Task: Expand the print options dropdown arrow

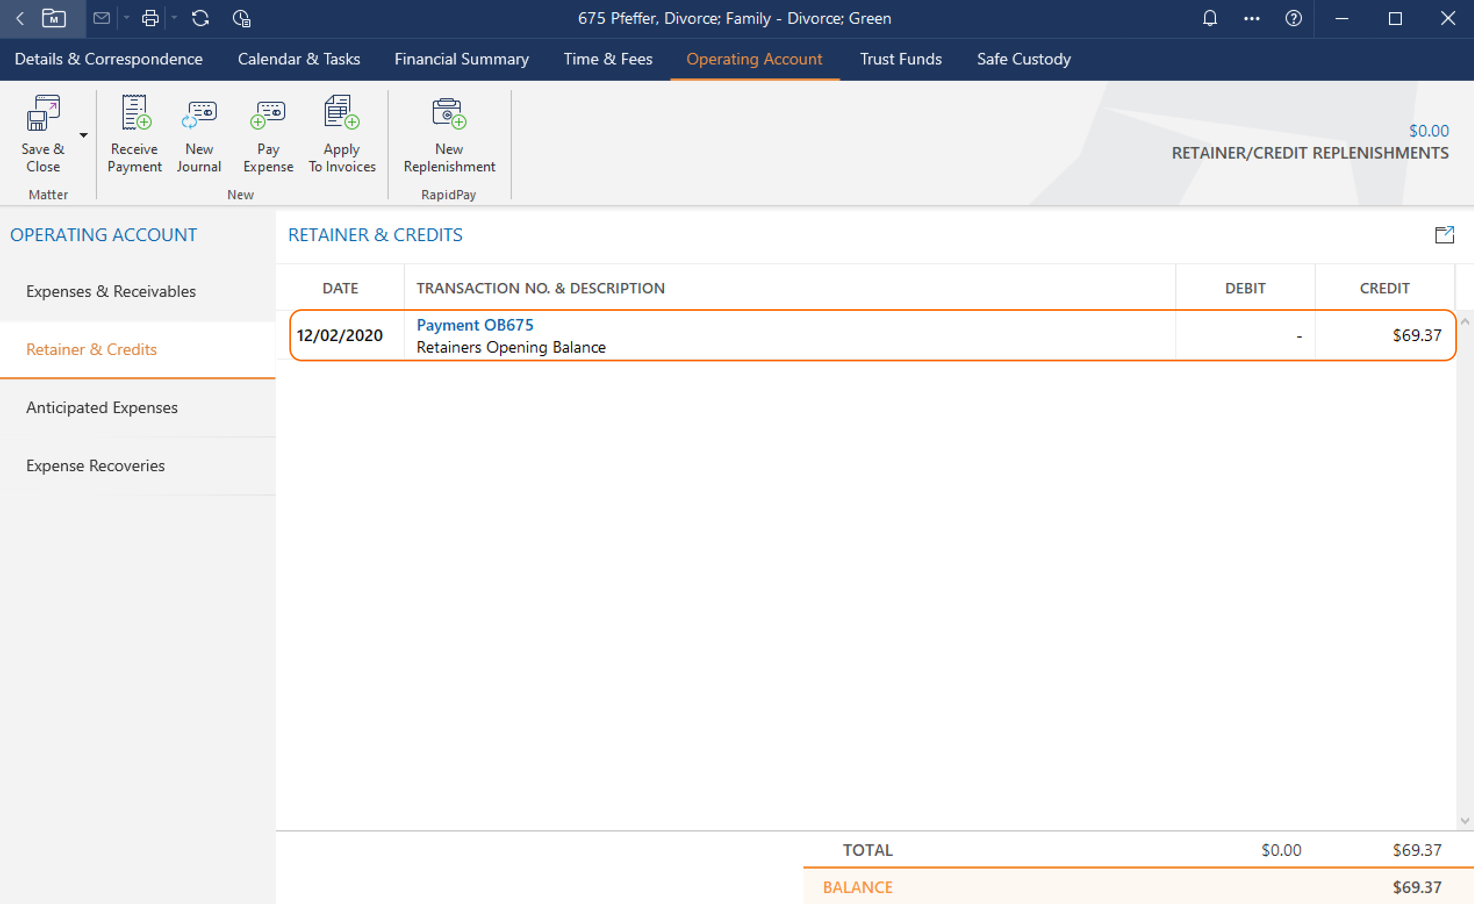Action: click(x=174, y=18)
